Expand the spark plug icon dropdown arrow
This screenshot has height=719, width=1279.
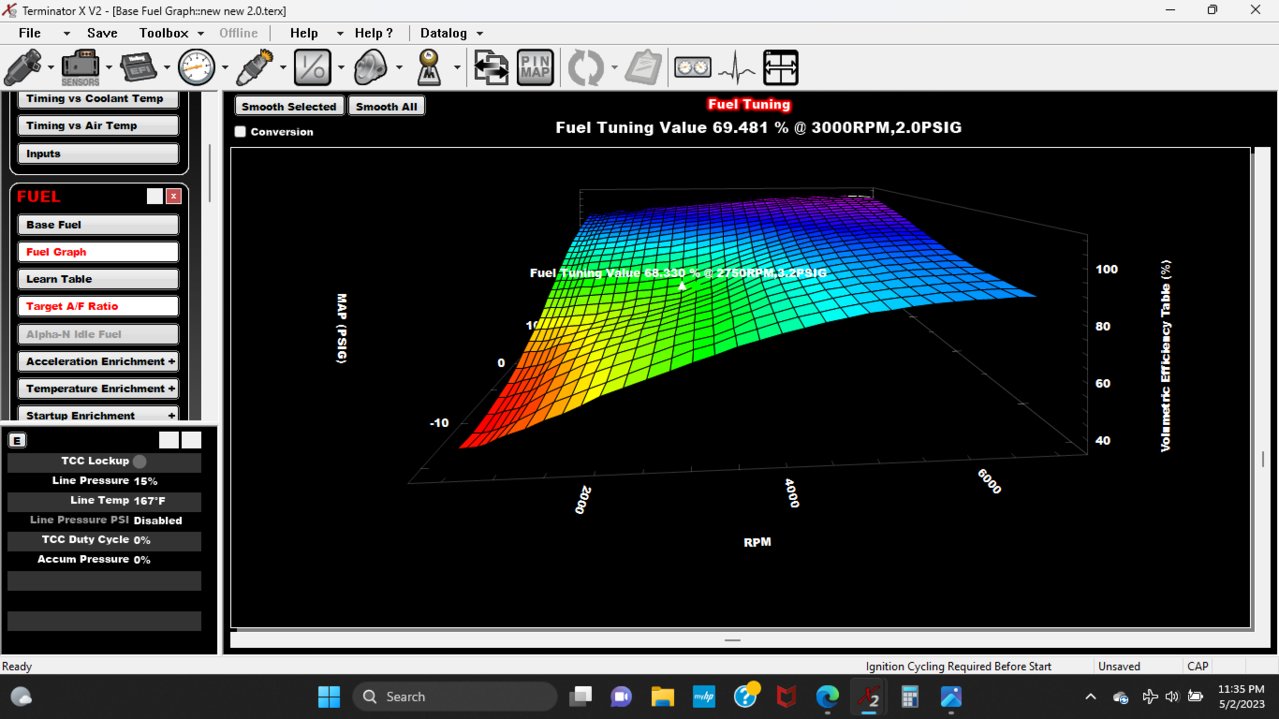pyautogui.click(x=283, y=68)
